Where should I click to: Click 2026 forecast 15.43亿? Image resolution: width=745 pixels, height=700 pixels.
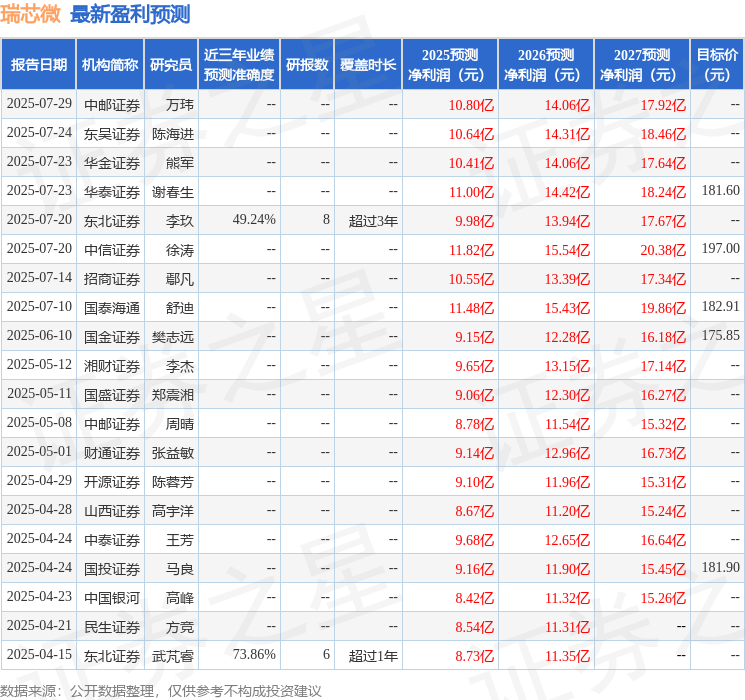click(x=567, y=308)
